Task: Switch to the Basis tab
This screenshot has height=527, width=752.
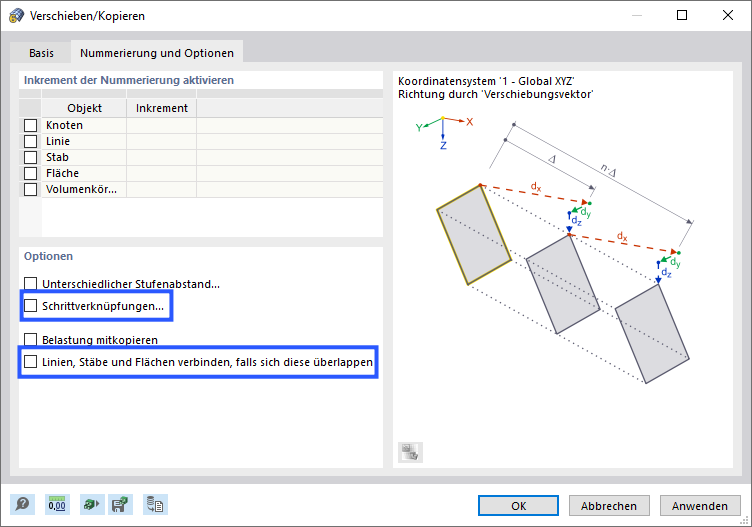Action: [41, 53]
